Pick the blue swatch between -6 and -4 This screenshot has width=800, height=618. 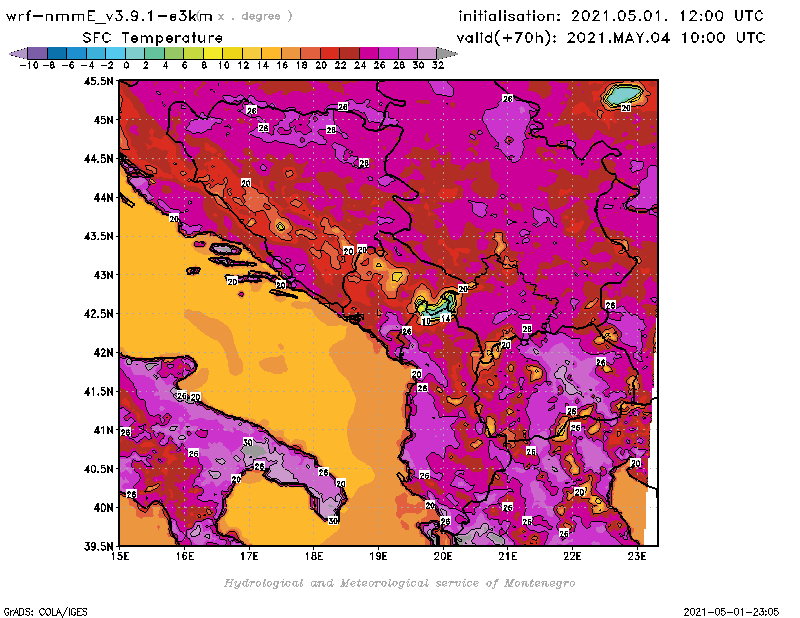pyautogui.click(x=77, y=53)
